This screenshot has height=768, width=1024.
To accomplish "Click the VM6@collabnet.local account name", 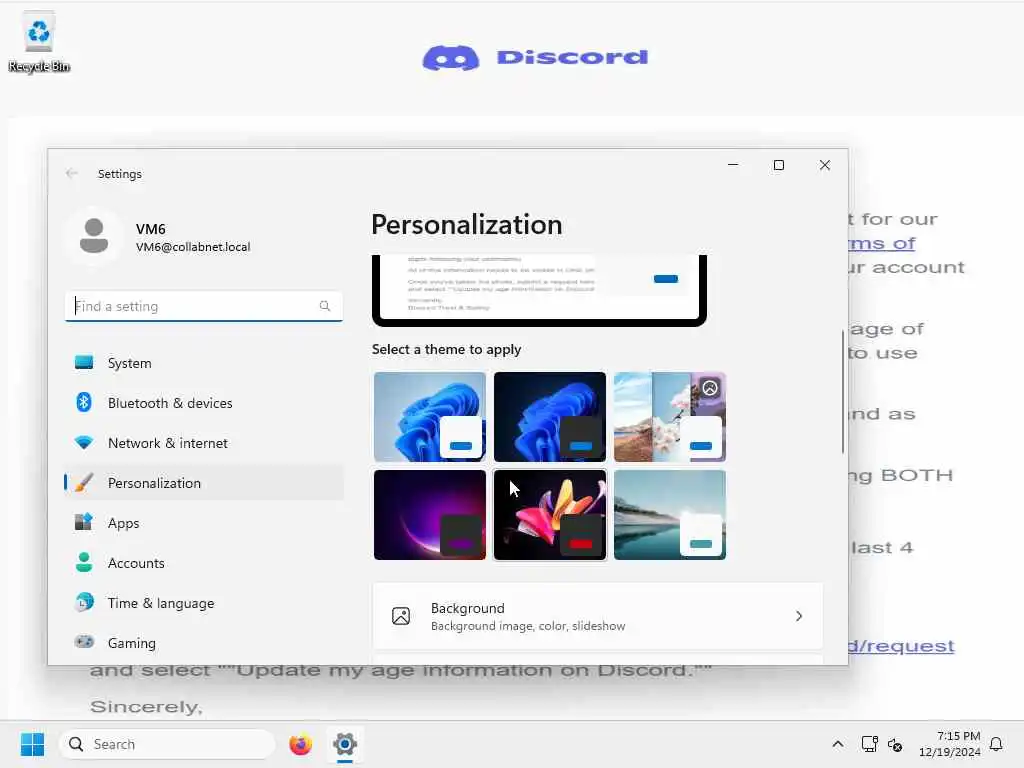I will point(193,247).
